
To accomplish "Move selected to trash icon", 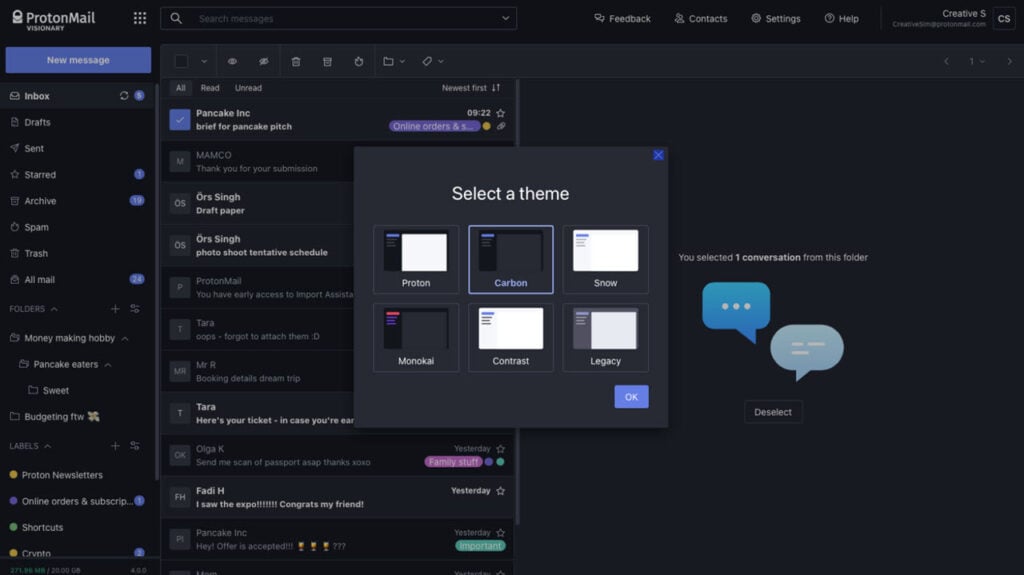I will (296, 61).
